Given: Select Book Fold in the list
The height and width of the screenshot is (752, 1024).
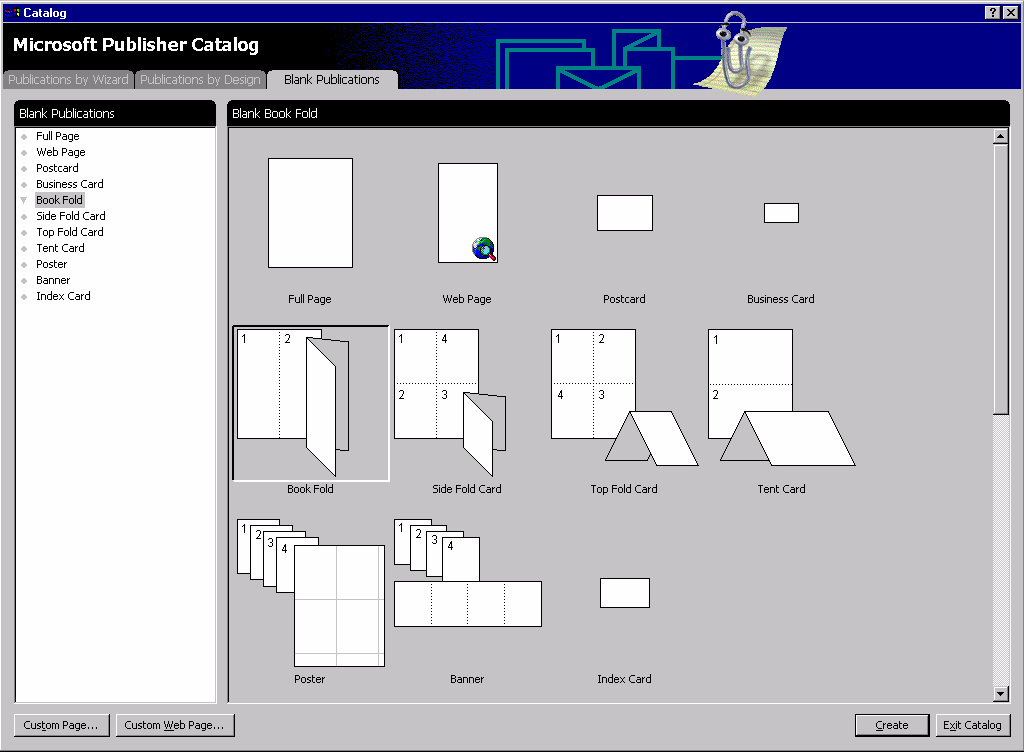Looking at the screenshot, I should [x=59, y=200].
